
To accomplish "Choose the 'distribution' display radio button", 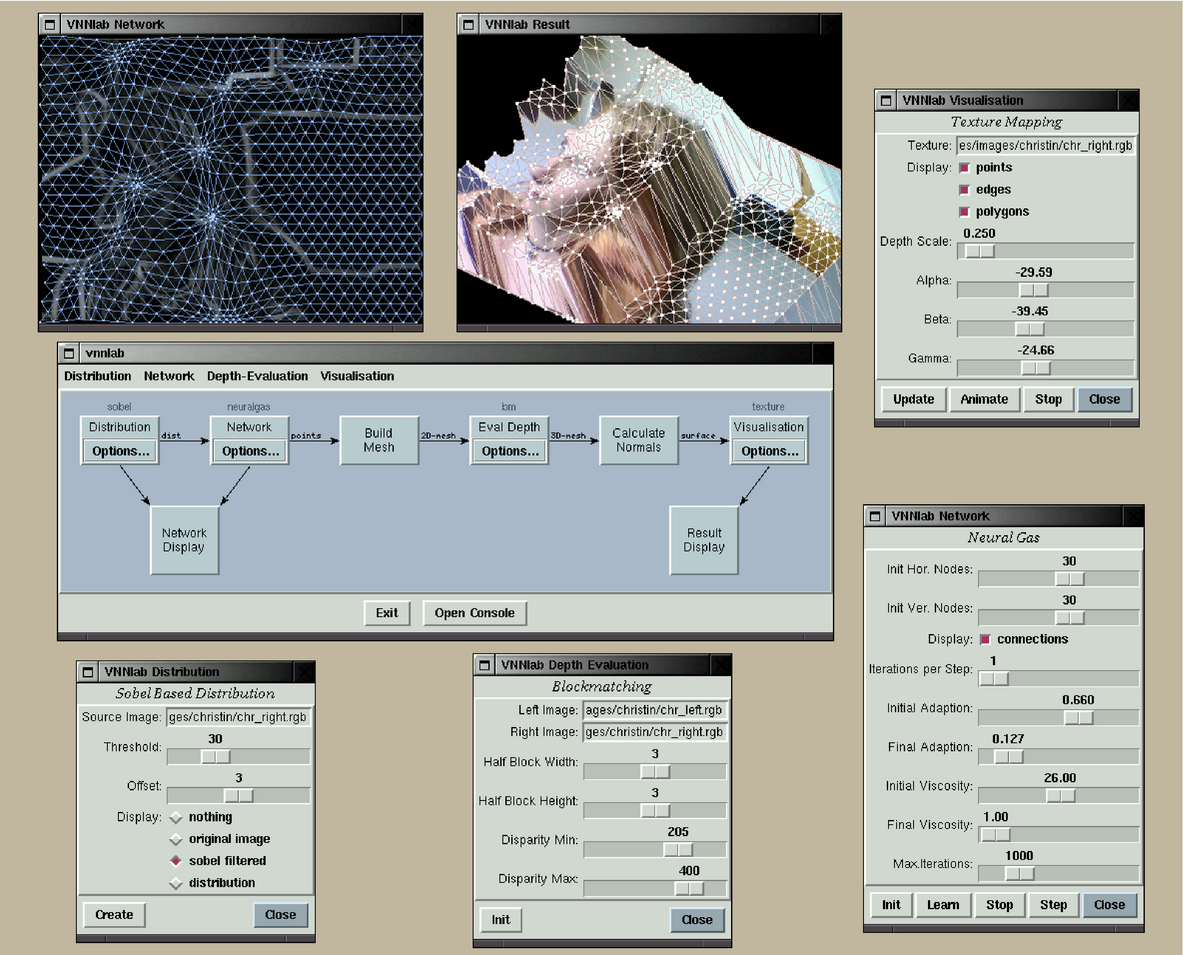I will coord(176,883).
